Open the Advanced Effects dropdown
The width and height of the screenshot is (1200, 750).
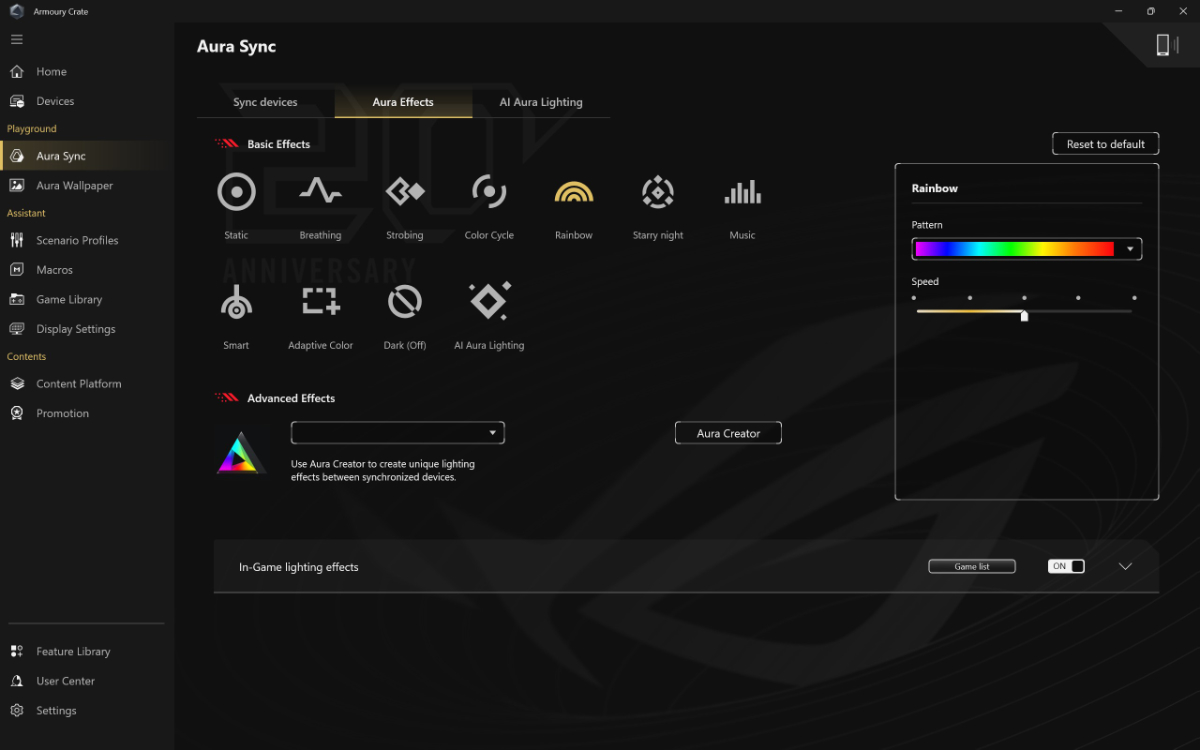click(398, 433)
